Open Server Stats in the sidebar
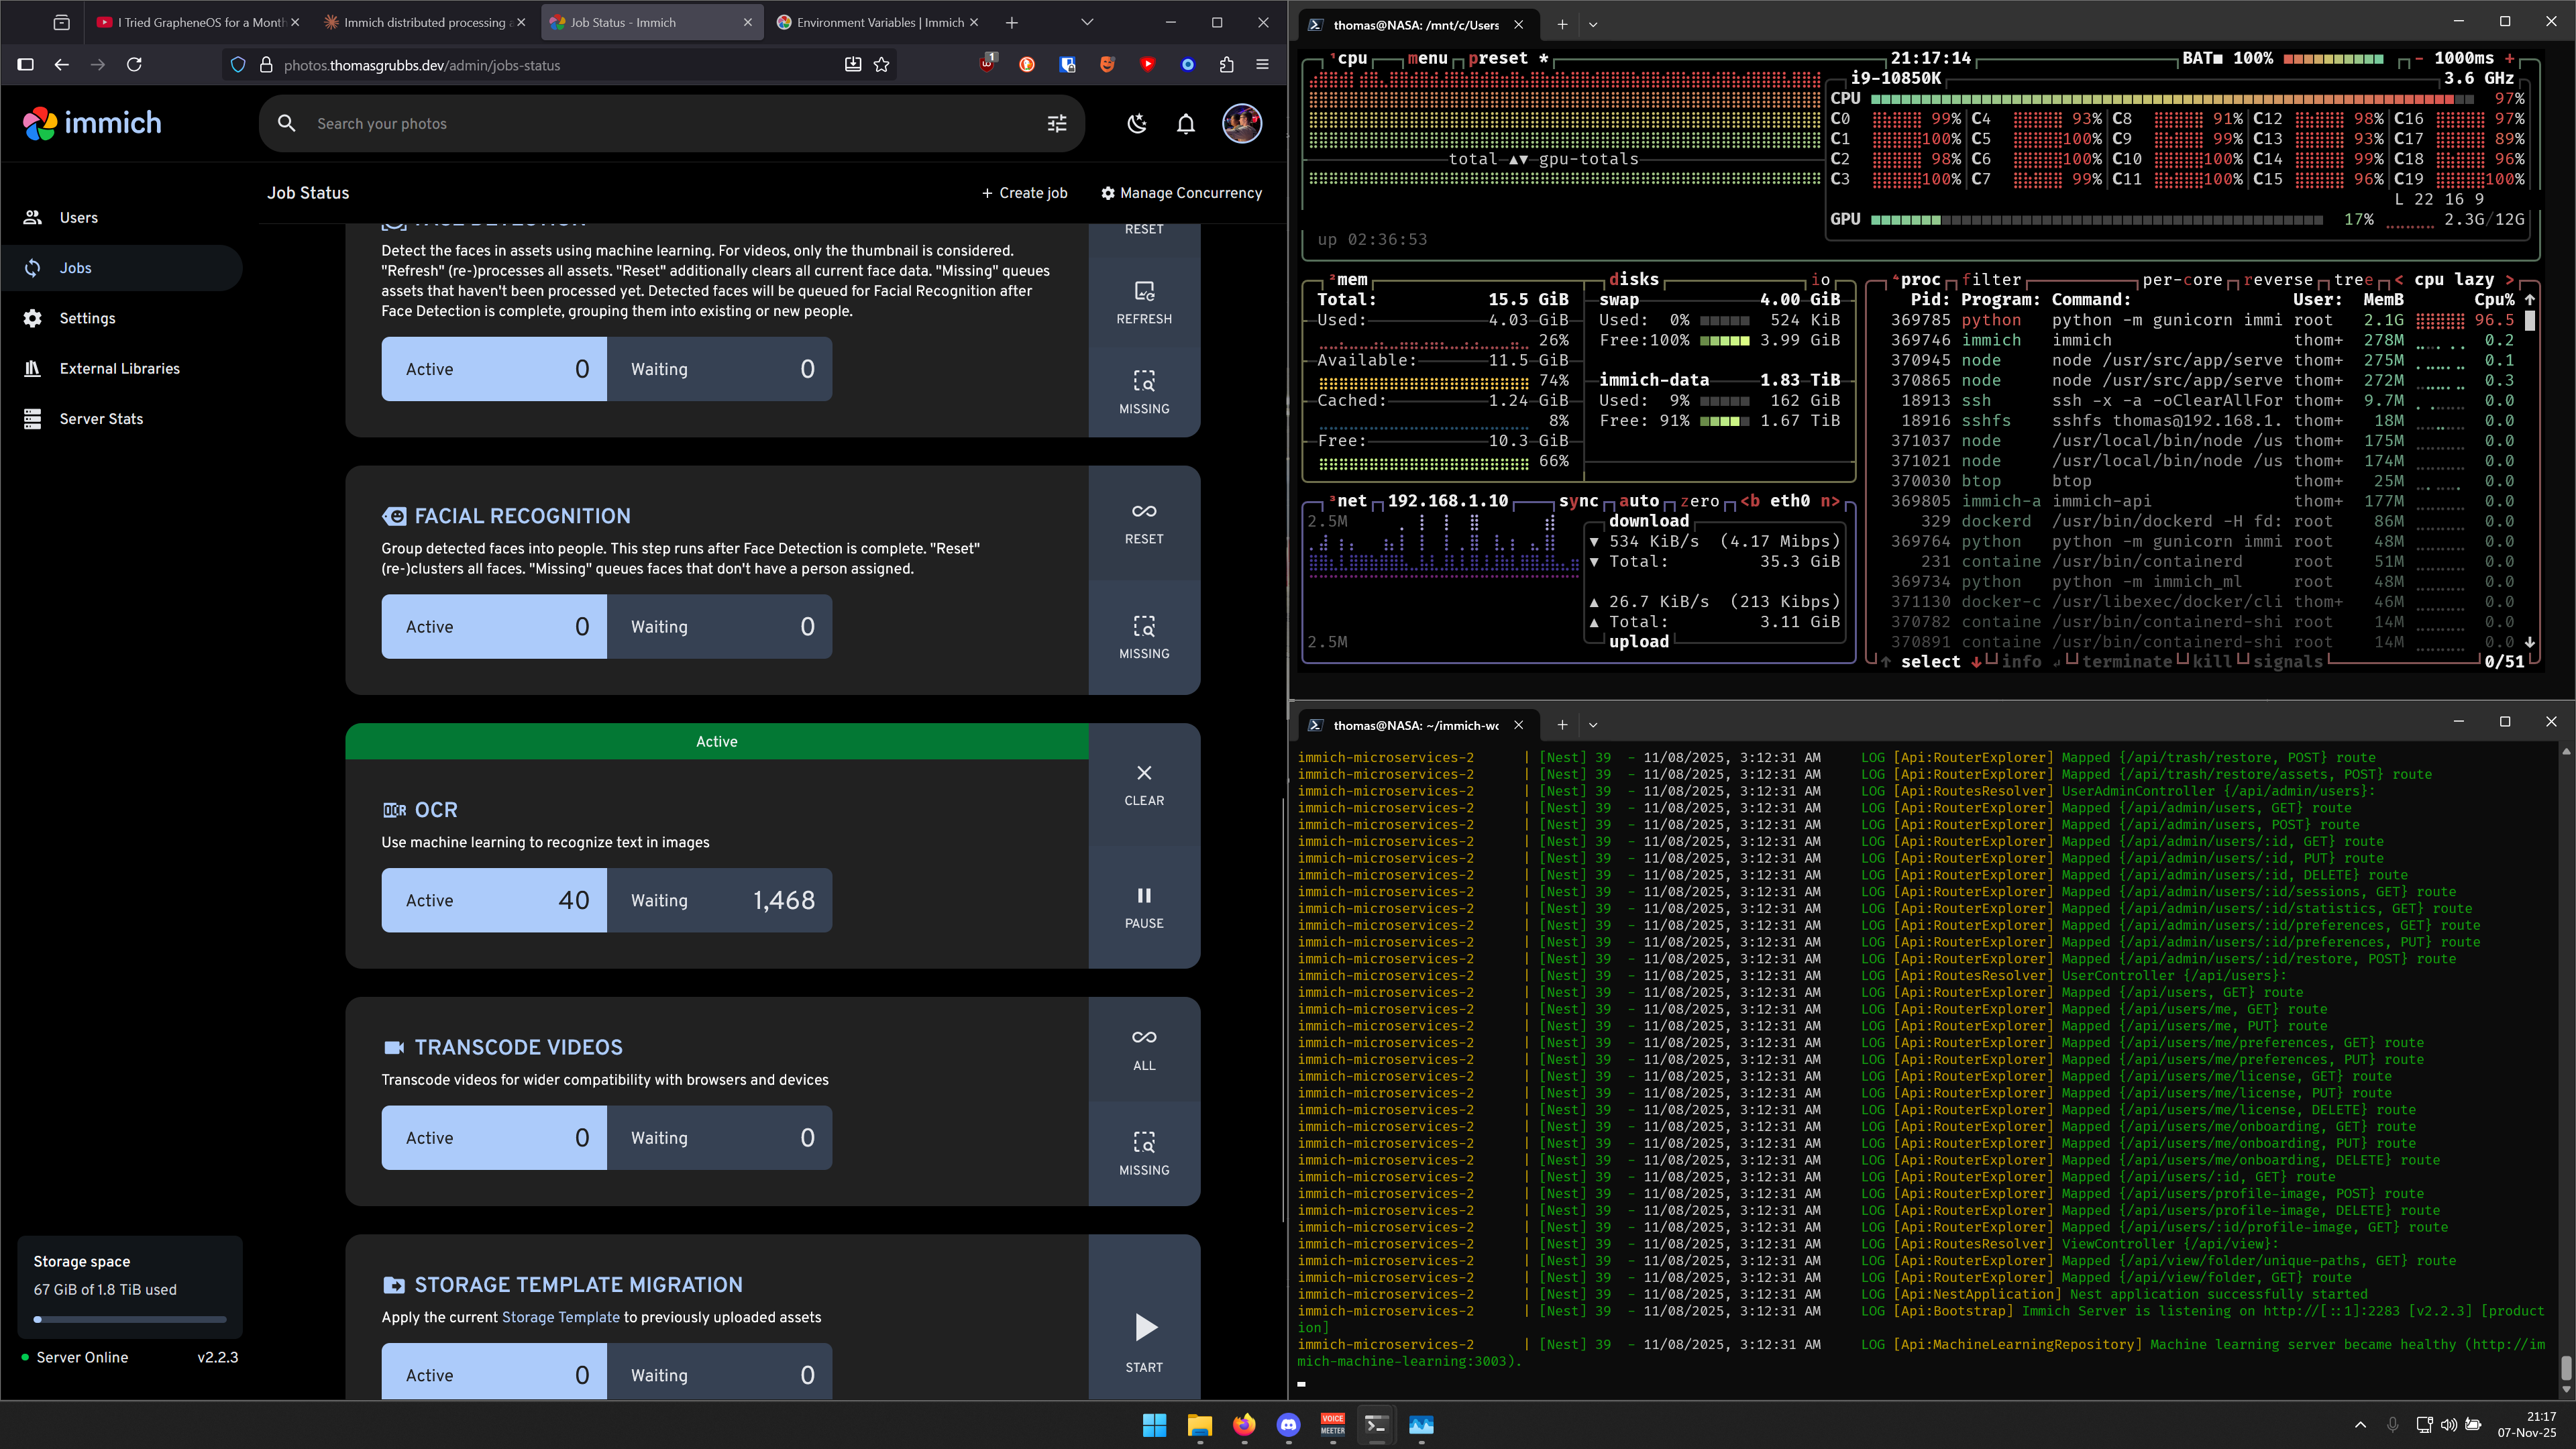 coord(101,419)
